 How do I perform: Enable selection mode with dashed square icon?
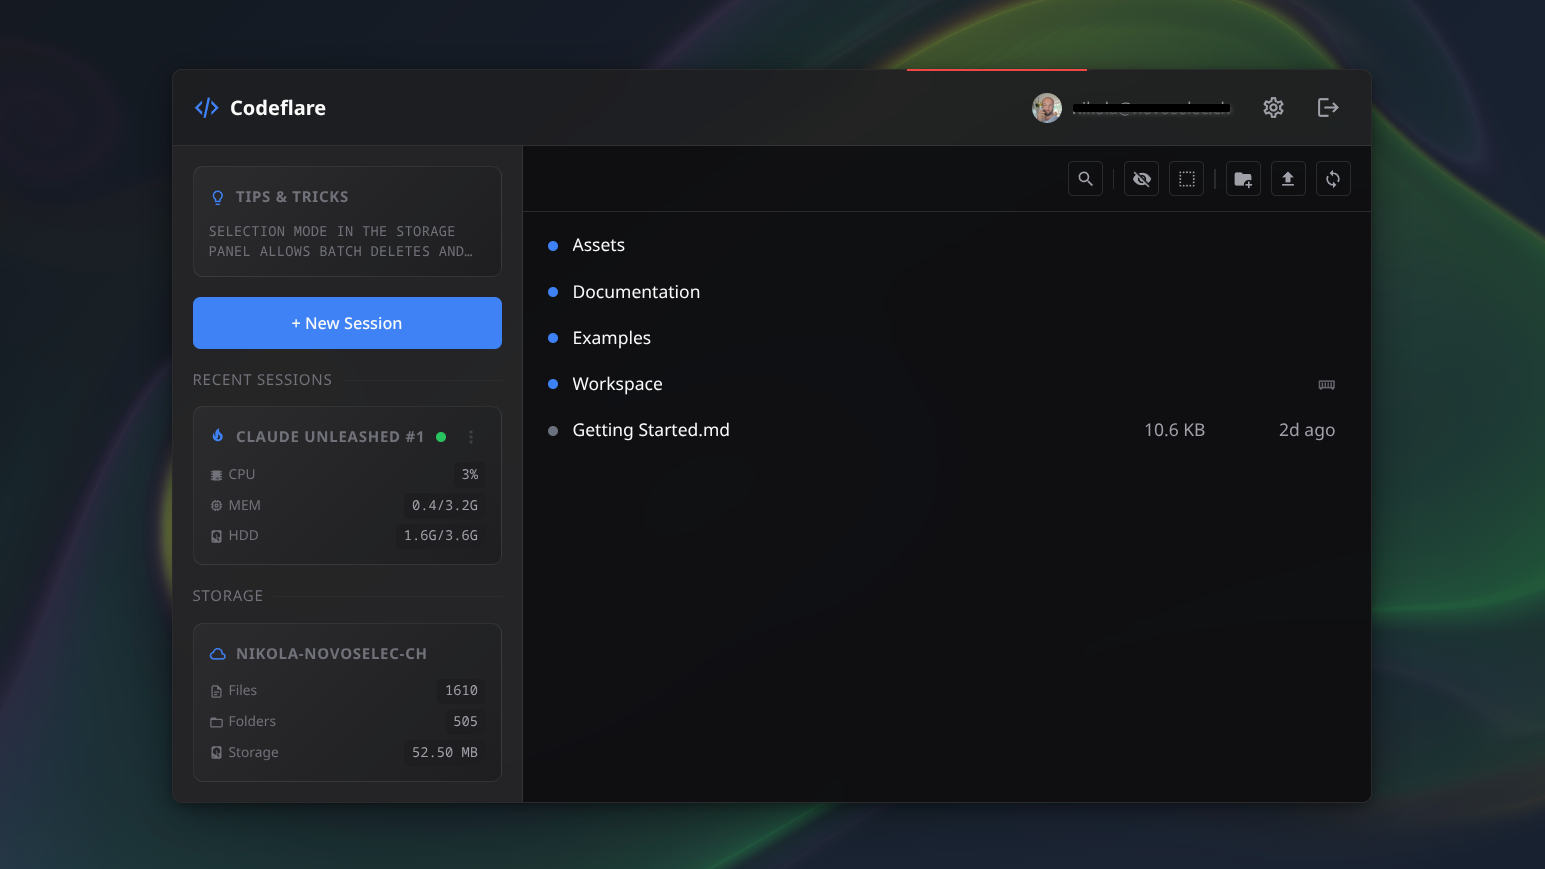[1186, 179]
